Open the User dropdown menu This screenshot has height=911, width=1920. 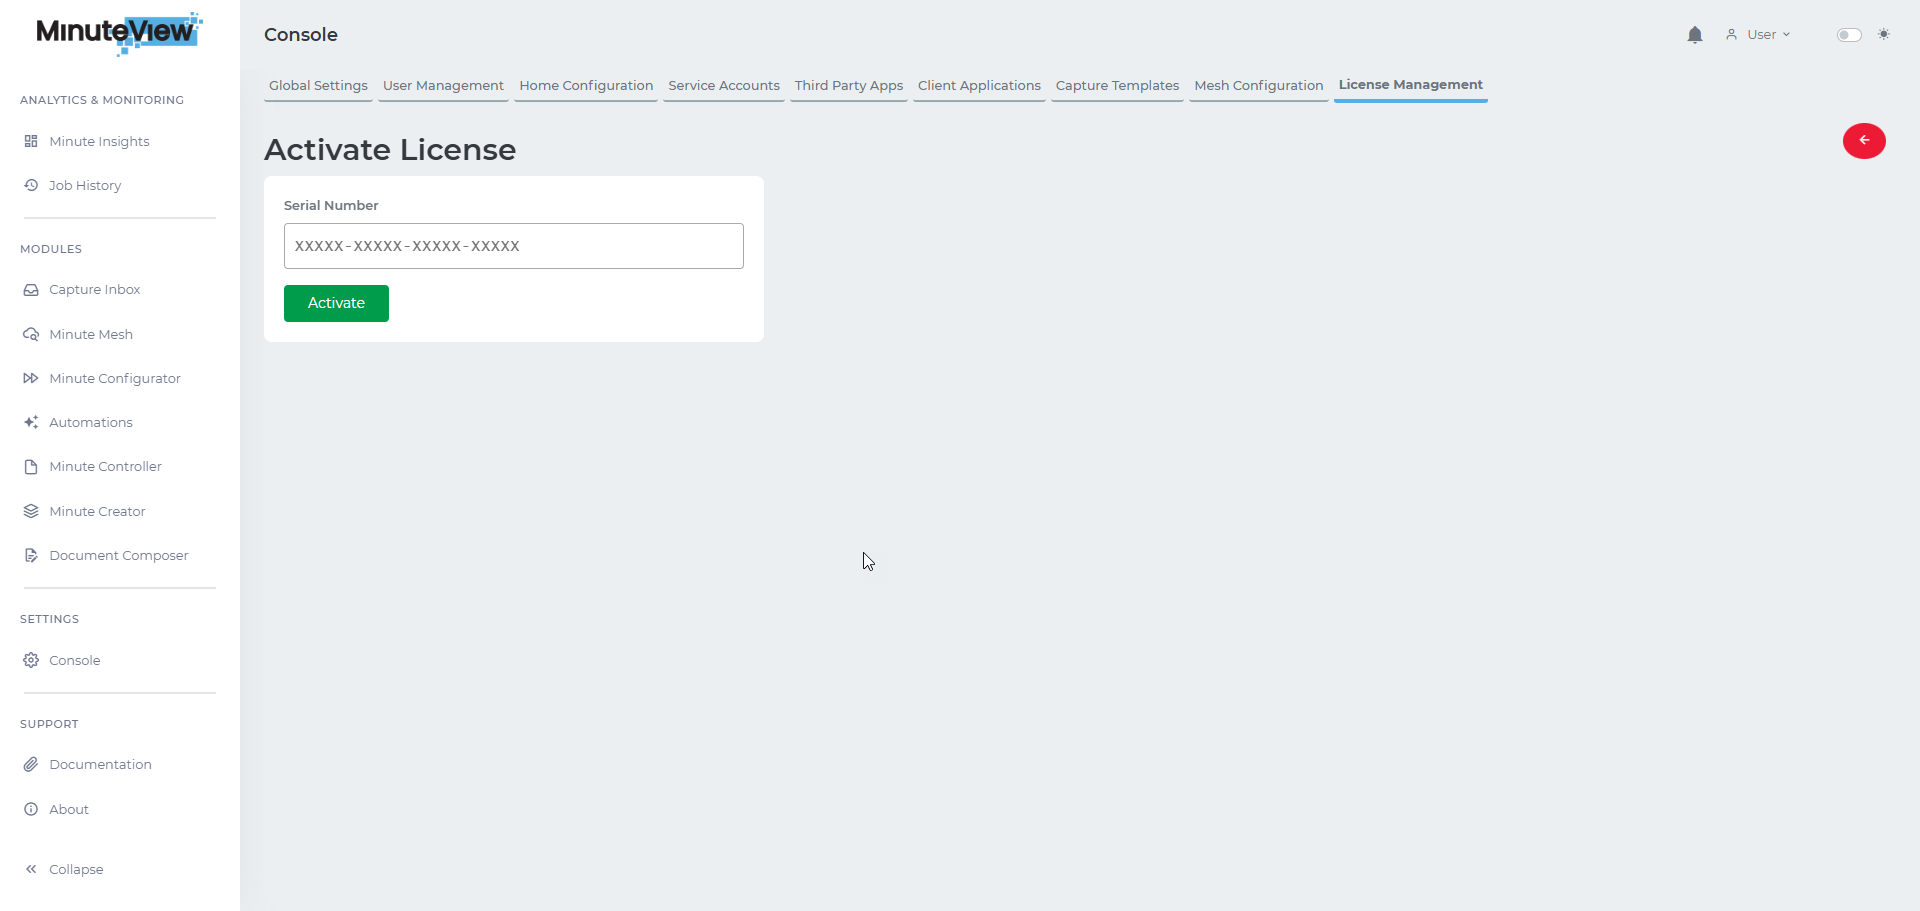click(x=1769, y=35)
